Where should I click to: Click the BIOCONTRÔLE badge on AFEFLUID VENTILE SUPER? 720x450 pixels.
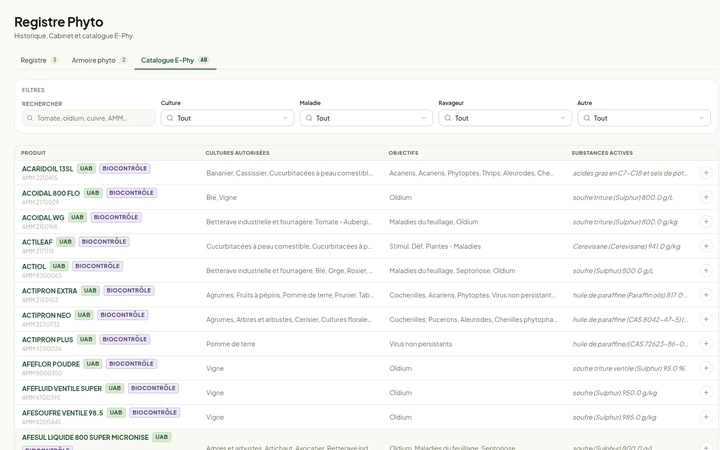153,388
